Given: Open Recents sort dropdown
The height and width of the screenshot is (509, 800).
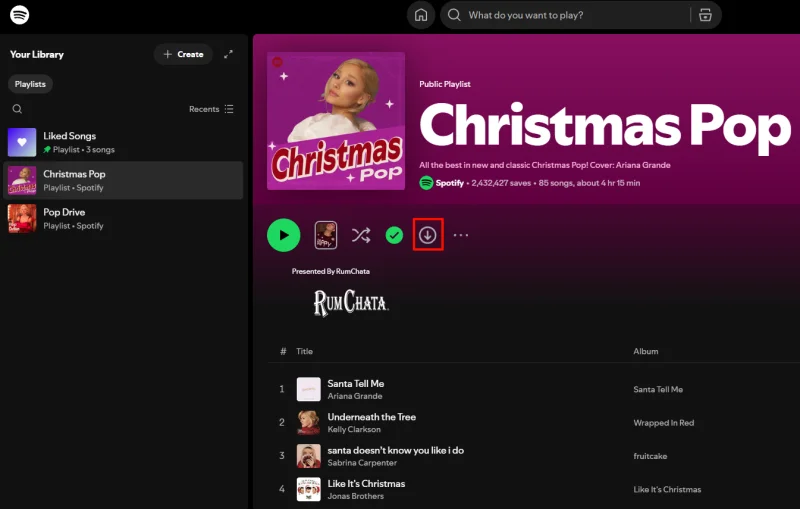Looking at the screenshot, I should coord(211,109).
